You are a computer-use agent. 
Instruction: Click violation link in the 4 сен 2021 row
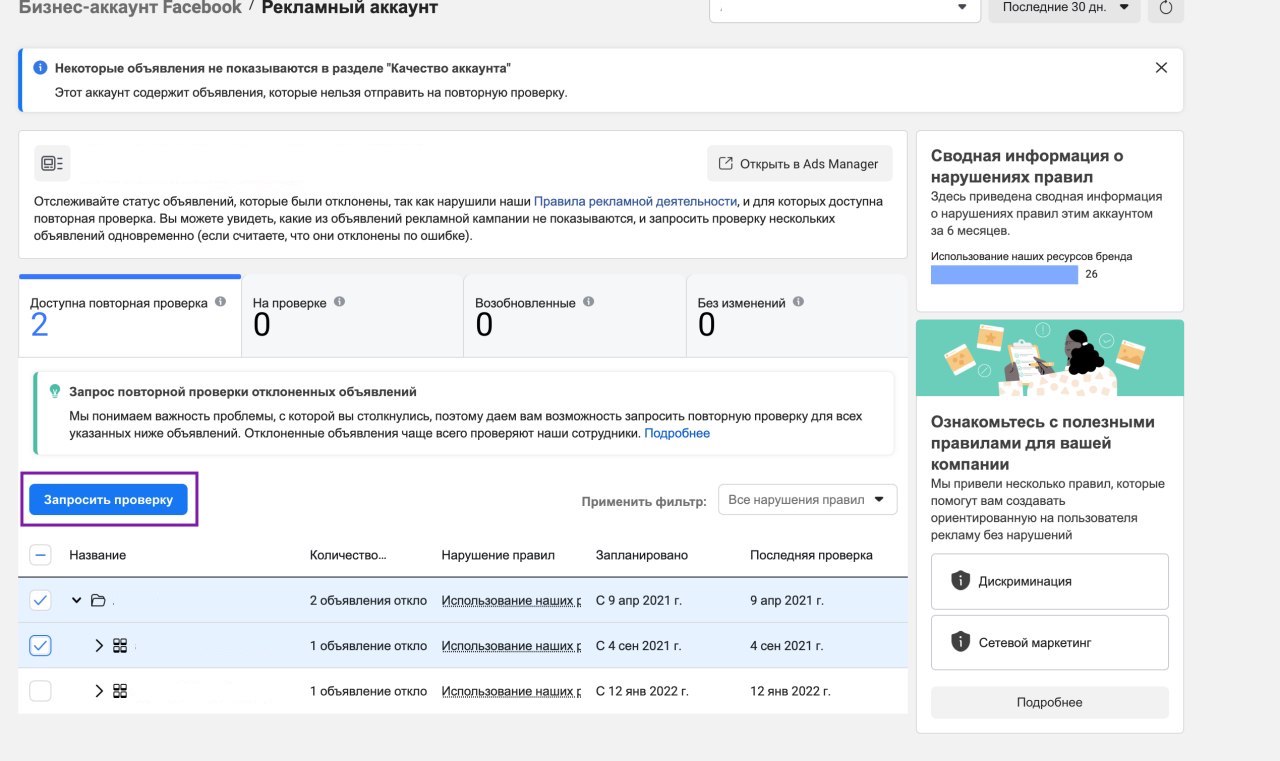511,645
